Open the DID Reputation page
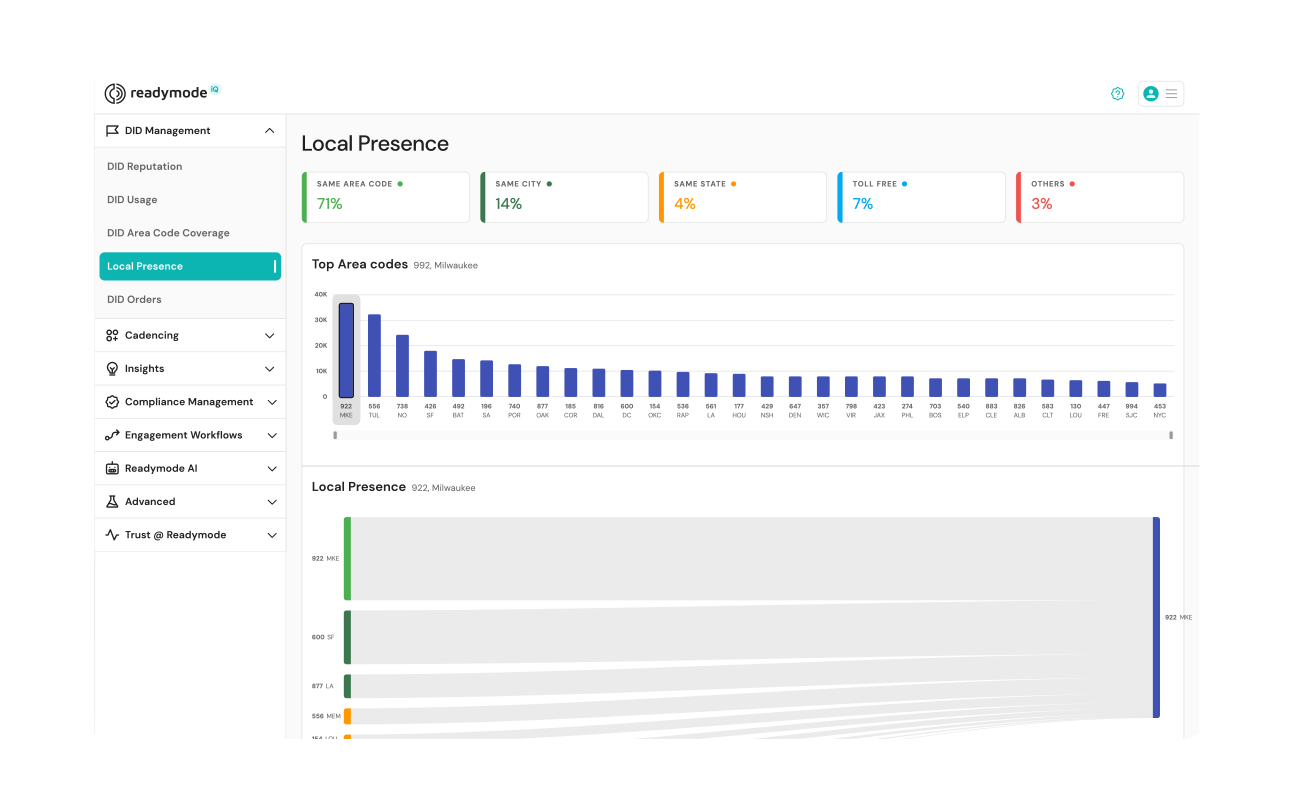The image size is (1300, 800). pos(144,166)
